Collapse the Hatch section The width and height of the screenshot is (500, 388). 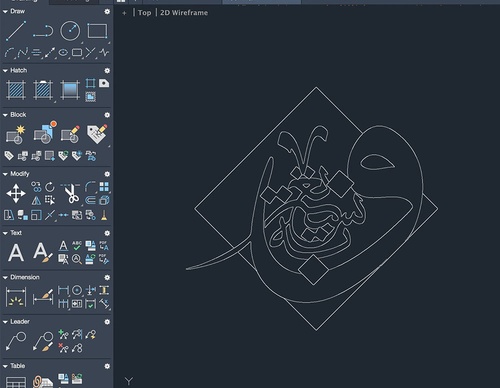pos(5,70)
